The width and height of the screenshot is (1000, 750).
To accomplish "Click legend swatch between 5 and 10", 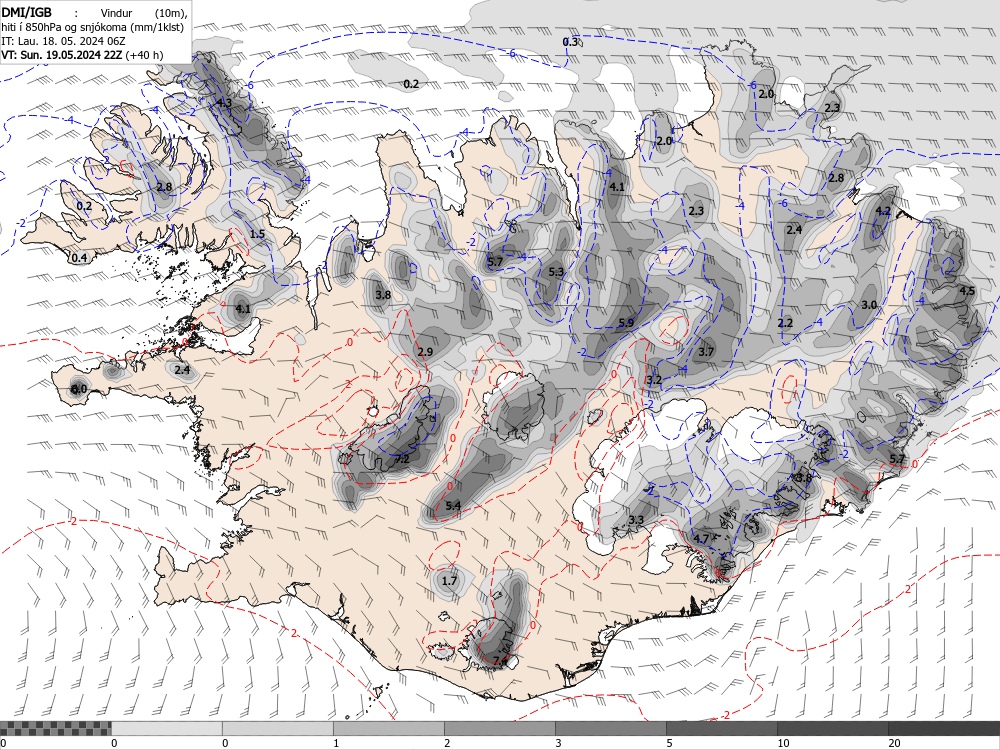I will (x=721, y=728).
